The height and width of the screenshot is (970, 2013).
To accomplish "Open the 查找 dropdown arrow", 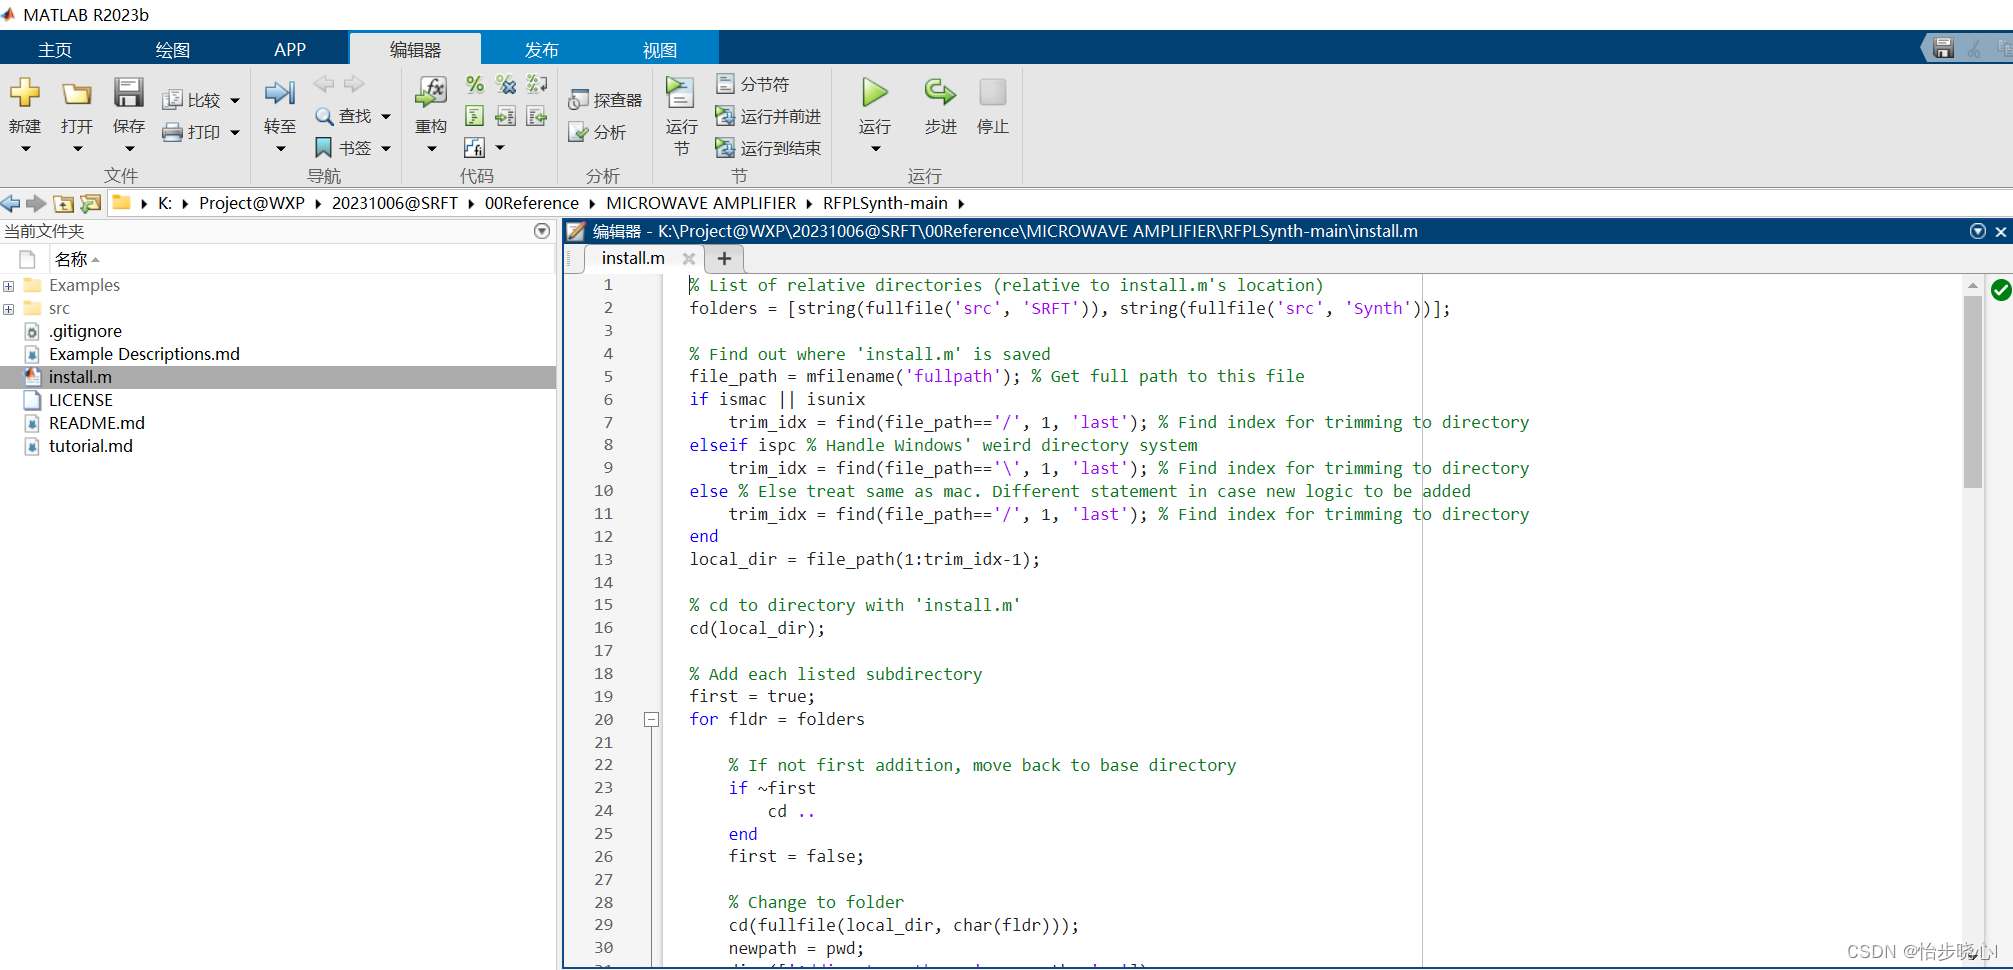I will [x=386, y=116].
